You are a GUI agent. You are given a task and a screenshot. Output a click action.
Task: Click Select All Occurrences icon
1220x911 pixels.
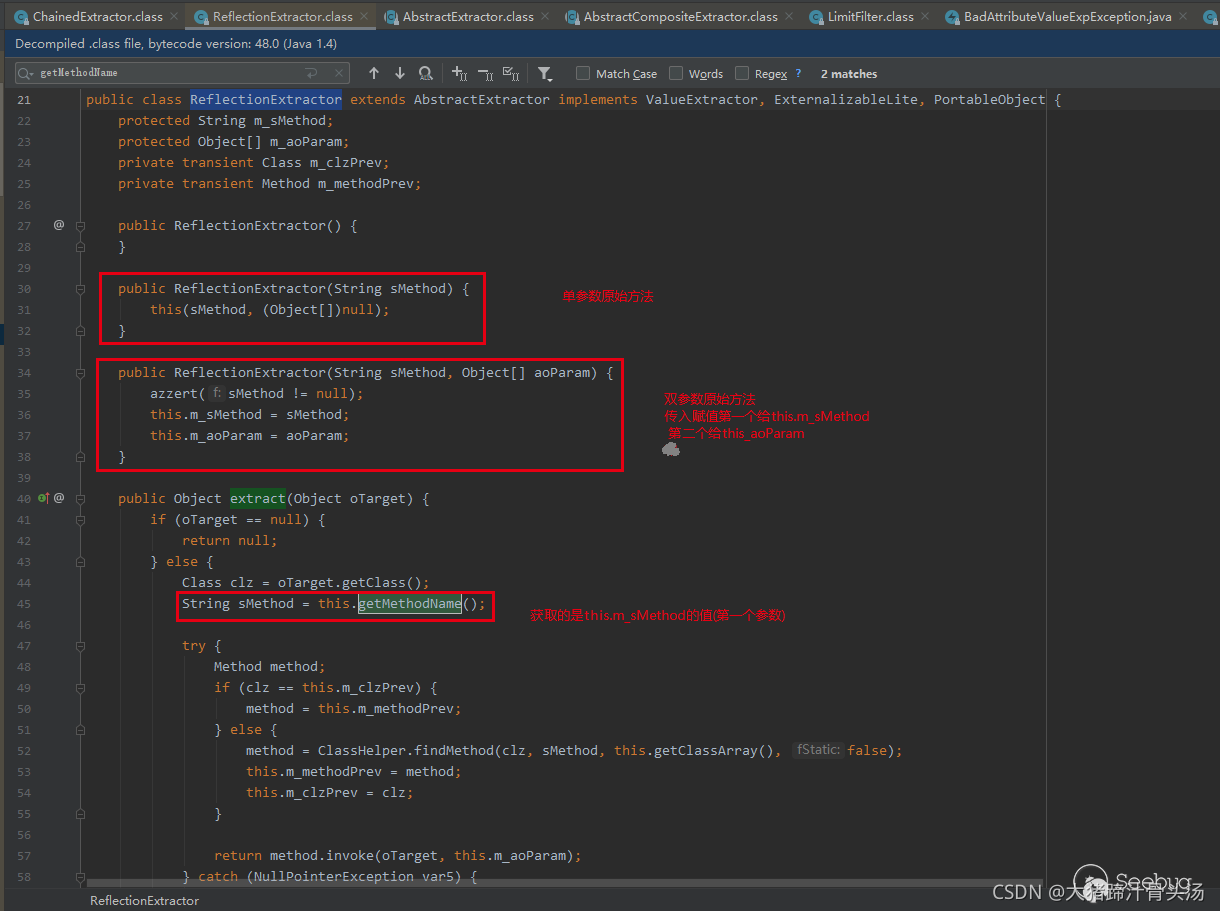511,74
